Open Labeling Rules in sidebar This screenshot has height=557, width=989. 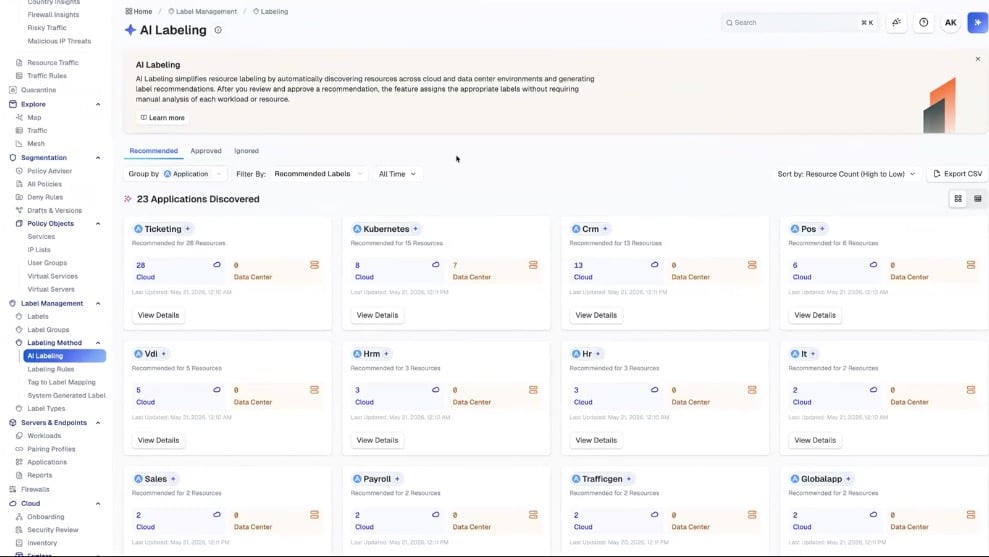click(50, 369)
